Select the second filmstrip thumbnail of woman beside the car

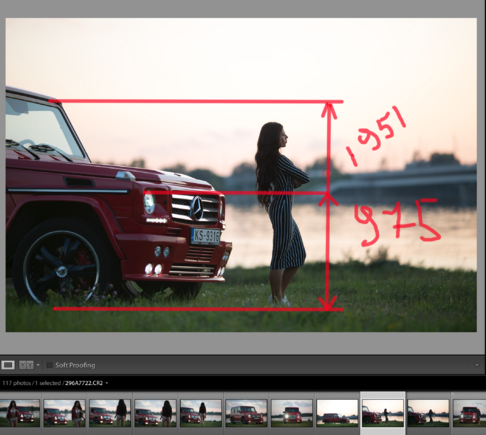pos(64,413)
